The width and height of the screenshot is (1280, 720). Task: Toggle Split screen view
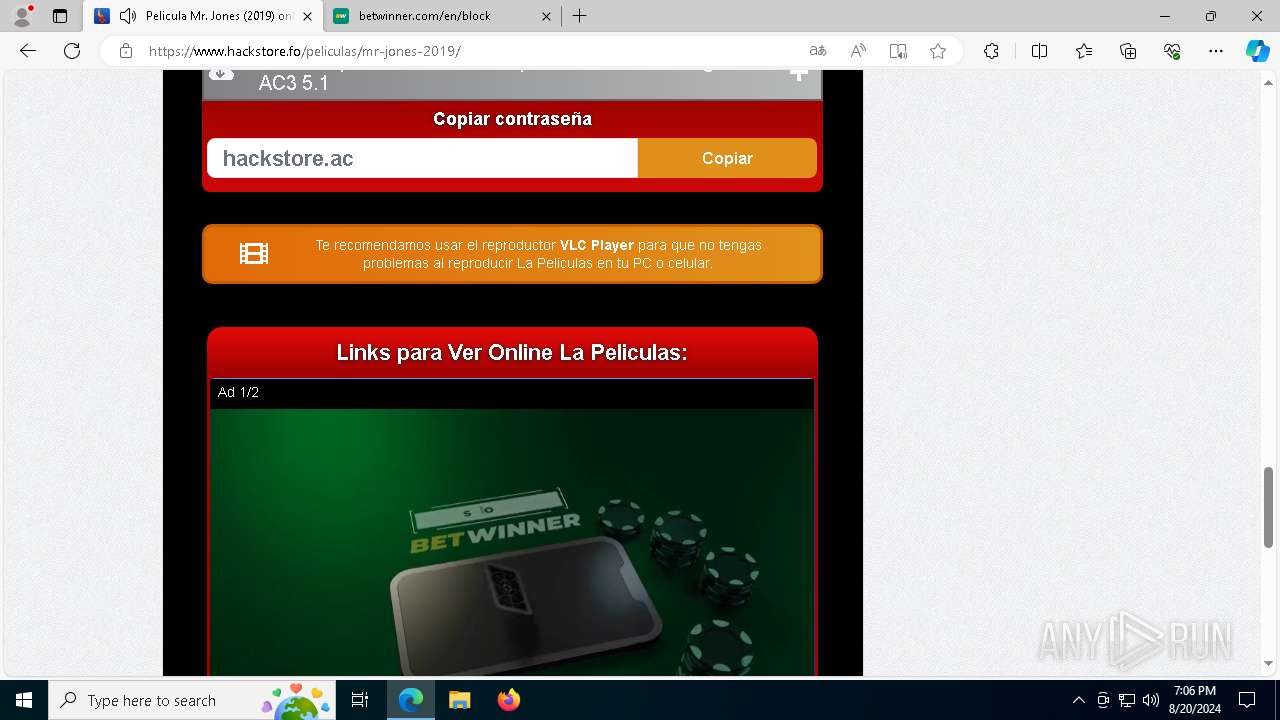coord(1039,51)
